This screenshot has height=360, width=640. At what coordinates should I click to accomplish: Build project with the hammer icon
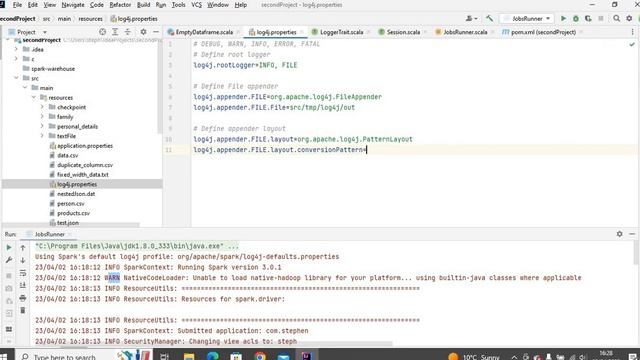pyautogui.click(x=489, y=18)
